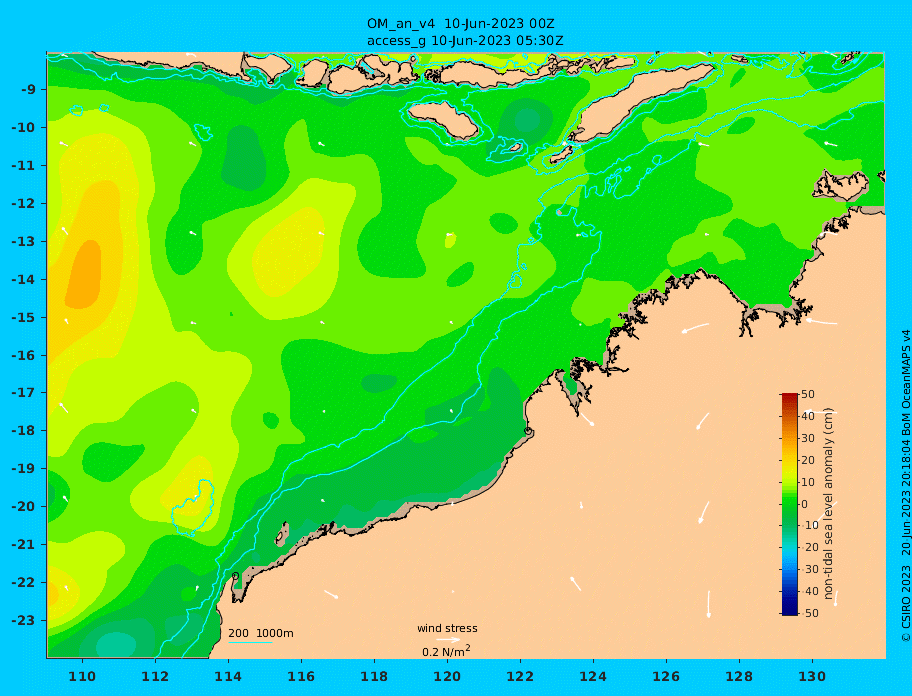Click longitude axis label '120'
The width and height of the screenshot is (912, 696).
(x=447, y=676)
